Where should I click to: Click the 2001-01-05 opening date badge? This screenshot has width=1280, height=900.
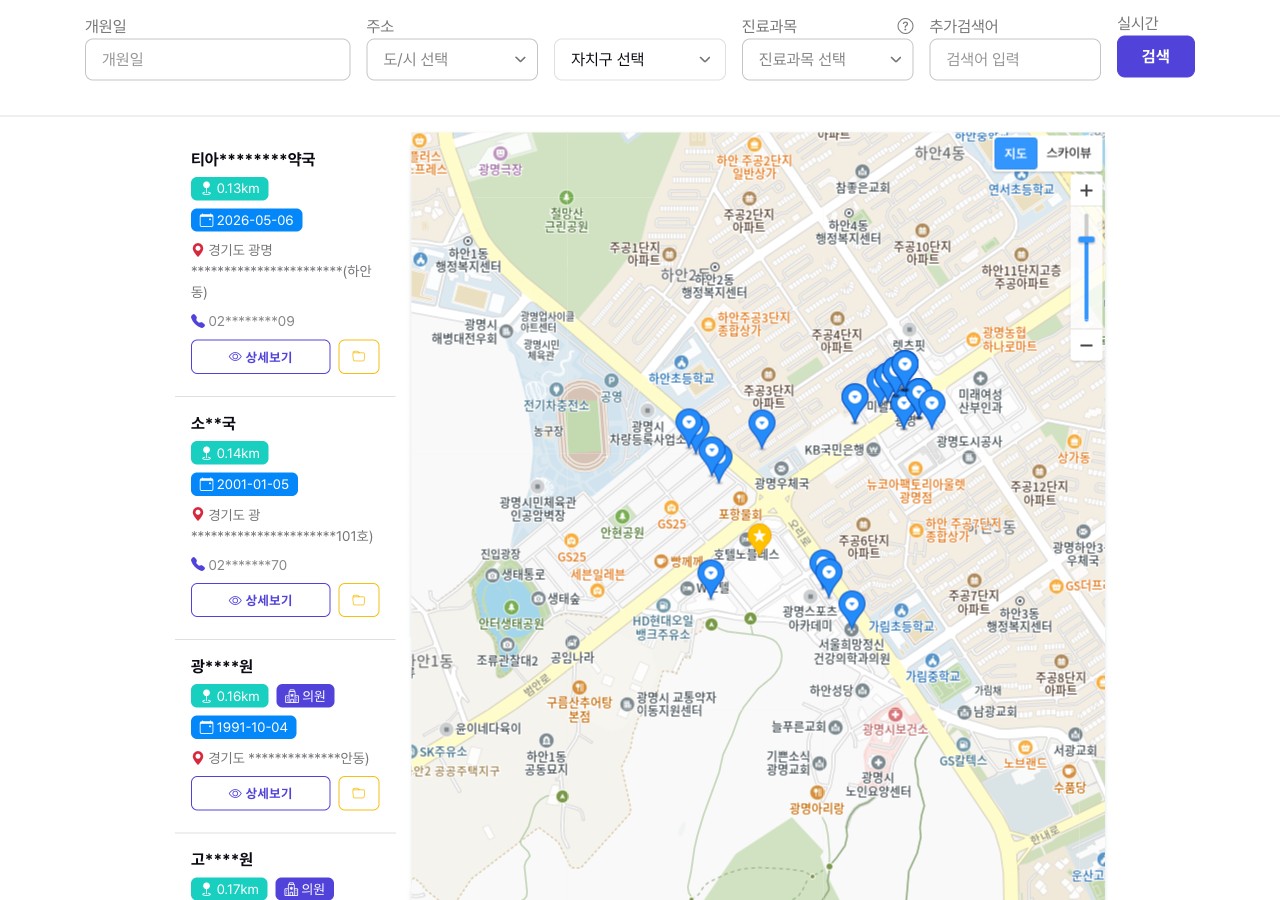244,485
